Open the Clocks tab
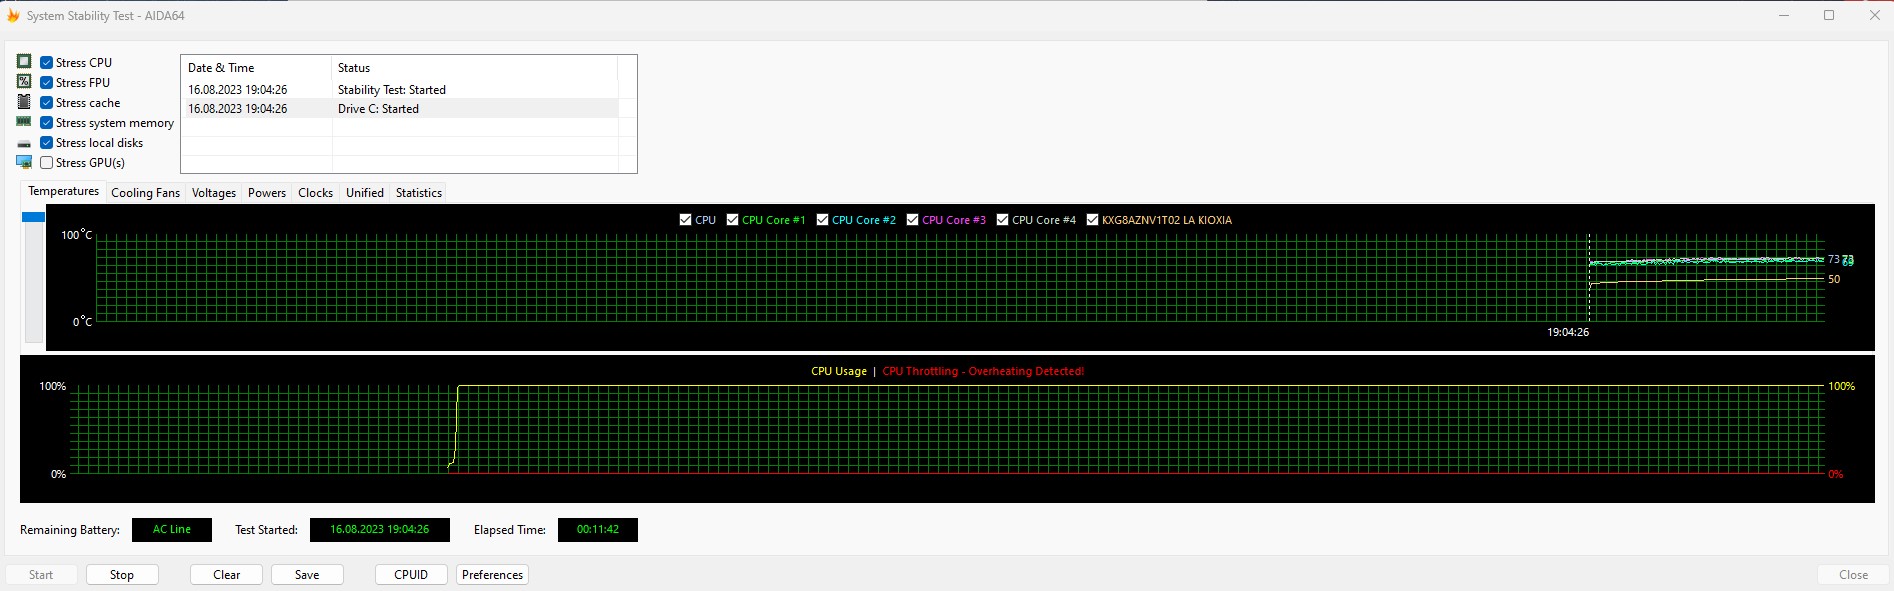This screenshot has width=1894, height=591. [x=315, y=193]
